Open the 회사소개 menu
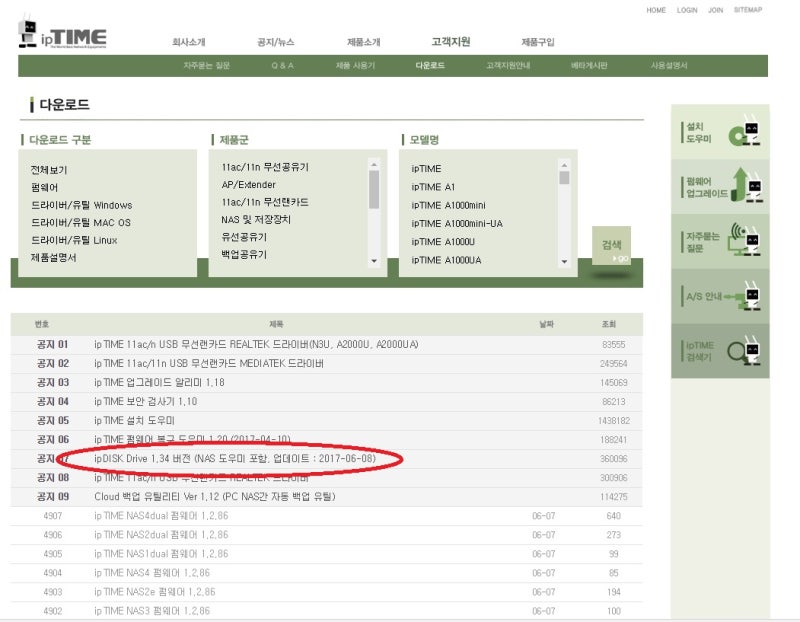Screen dimensions: 800x622 point(189,42)
